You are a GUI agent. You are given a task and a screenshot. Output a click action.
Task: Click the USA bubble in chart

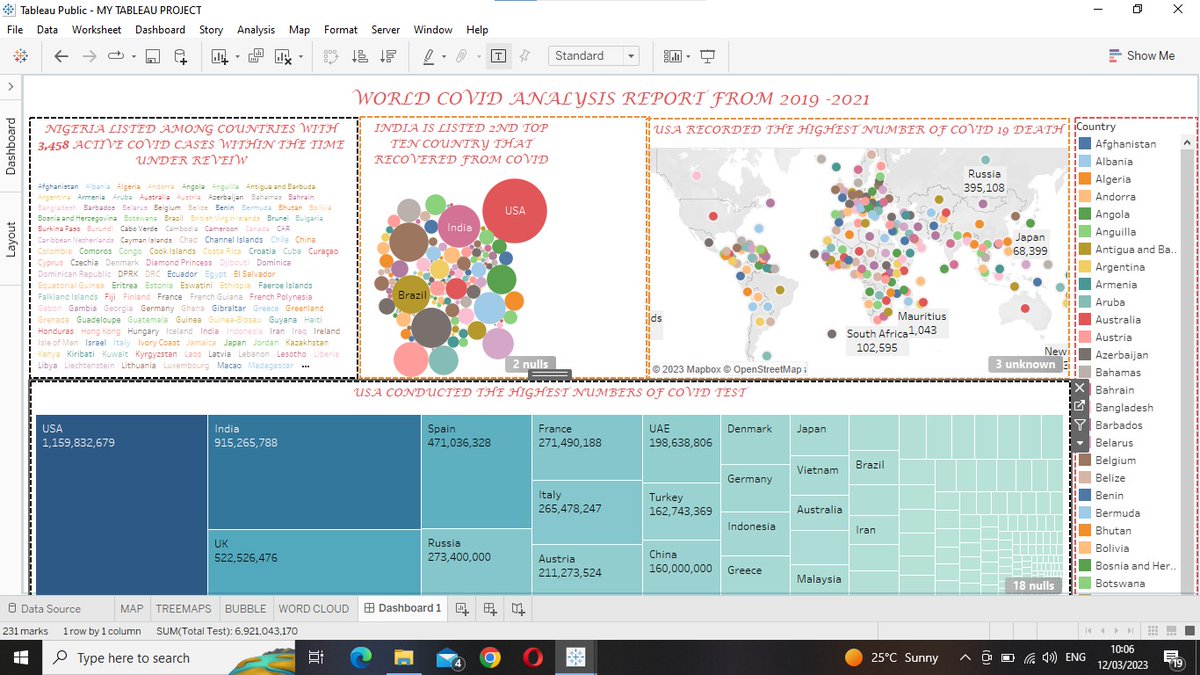click(x=514, y=210)
